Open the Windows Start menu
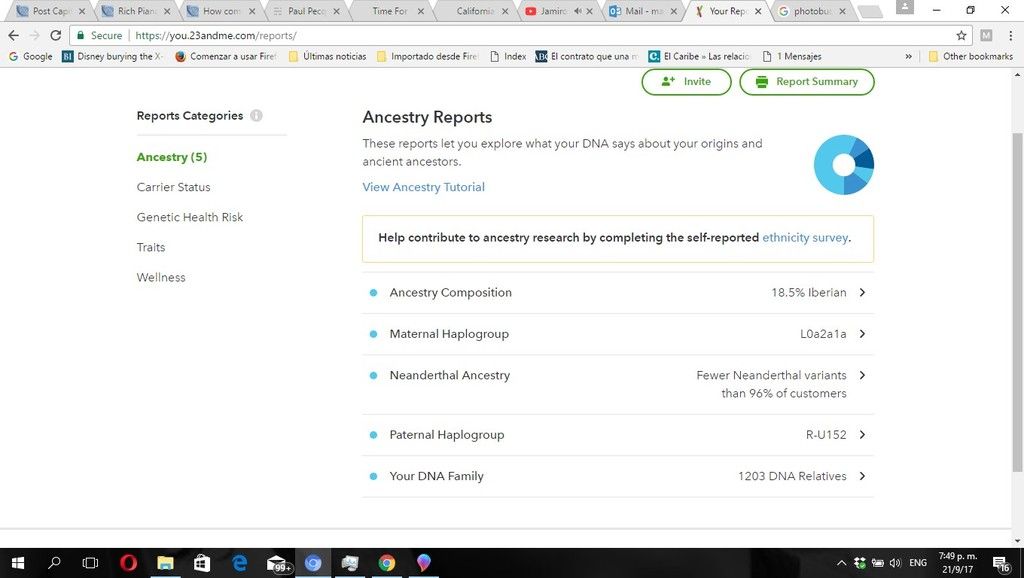1024x578 pixels. click(18, 562)
